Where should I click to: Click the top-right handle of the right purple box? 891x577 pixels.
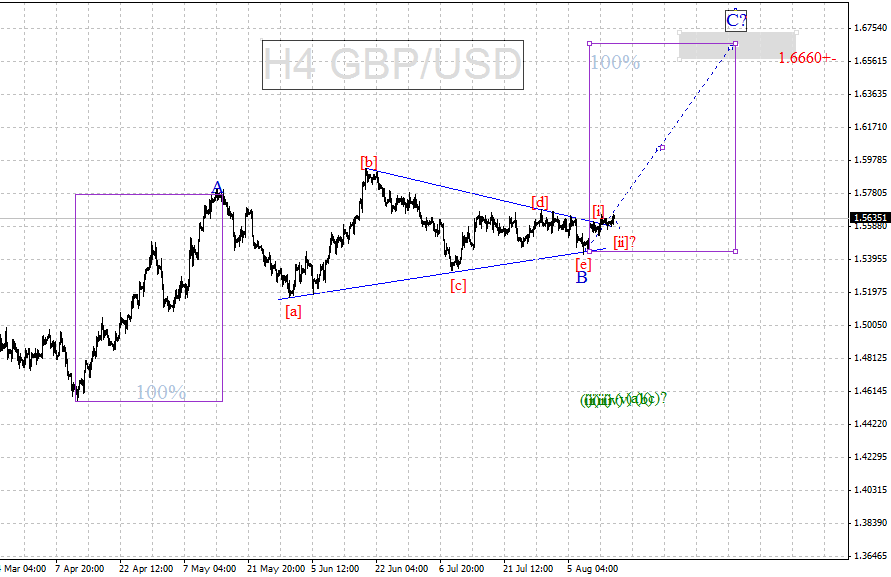coord(736,43)
